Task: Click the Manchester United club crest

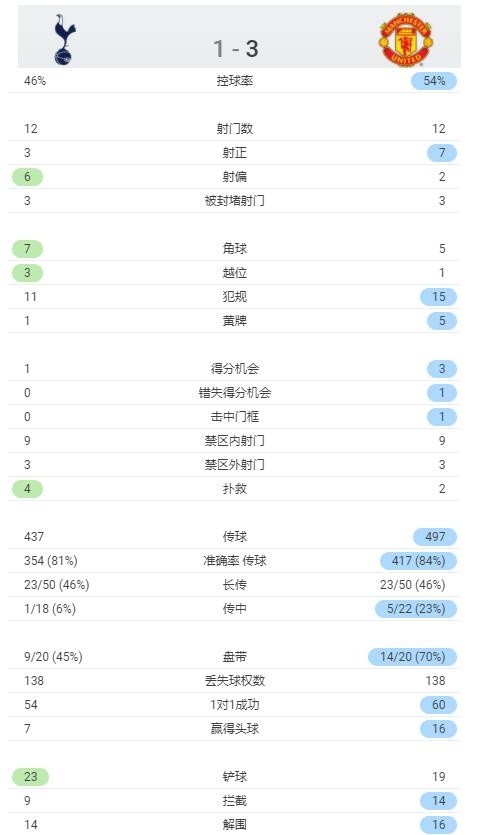Action: point(406,40)
